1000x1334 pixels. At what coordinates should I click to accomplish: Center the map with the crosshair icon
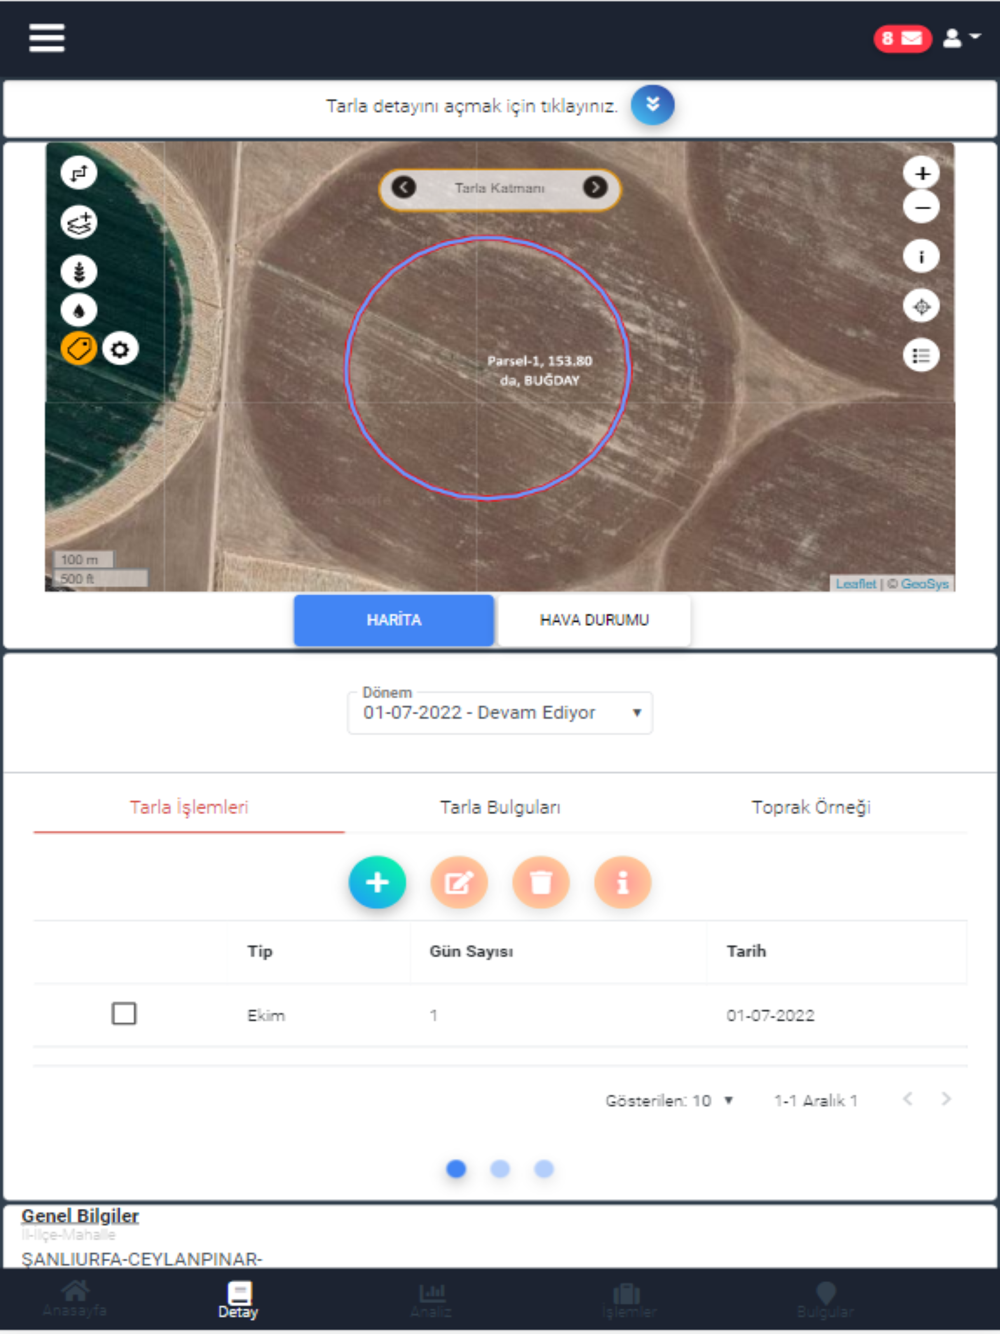[921, 306]
